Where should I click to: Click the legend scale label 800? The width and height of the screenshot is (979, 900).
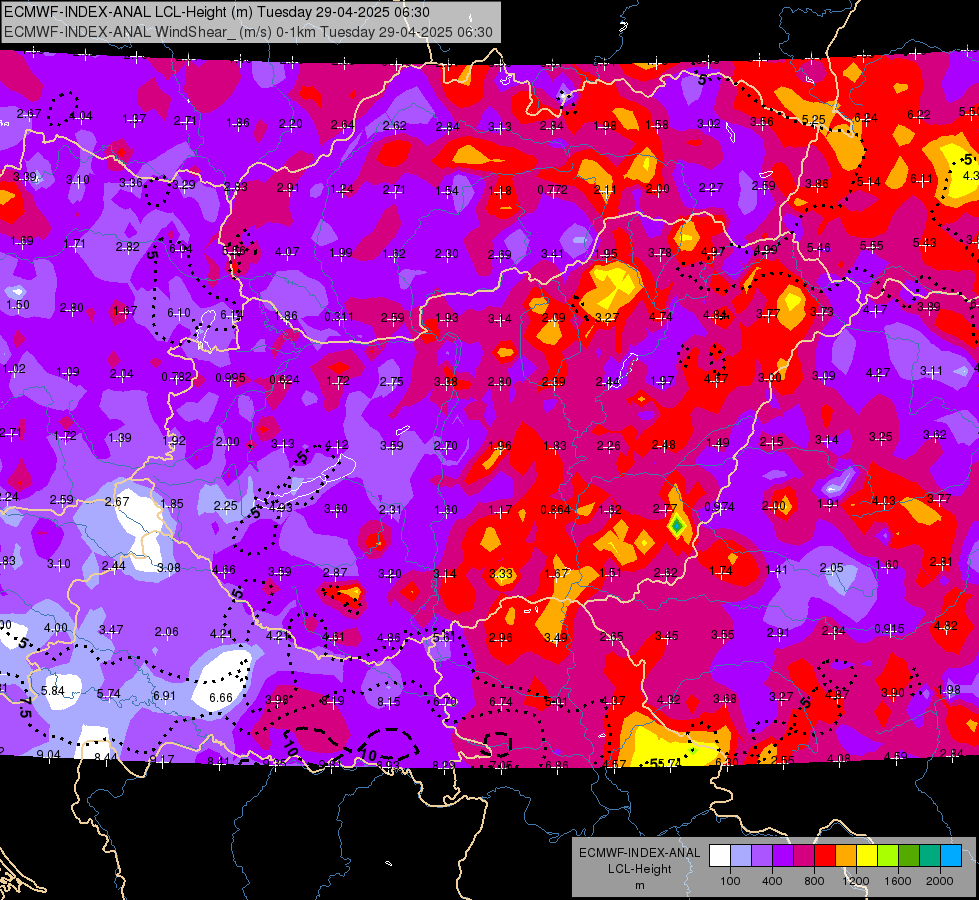[x=814, y=881]
